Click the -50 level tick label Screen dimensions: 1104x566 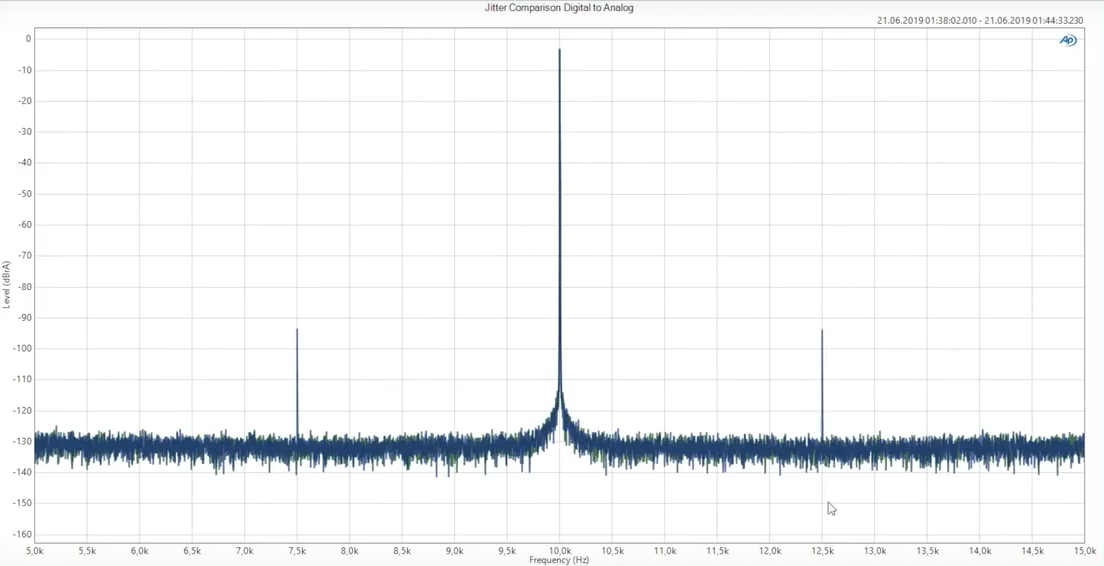[x=24, y=194]
